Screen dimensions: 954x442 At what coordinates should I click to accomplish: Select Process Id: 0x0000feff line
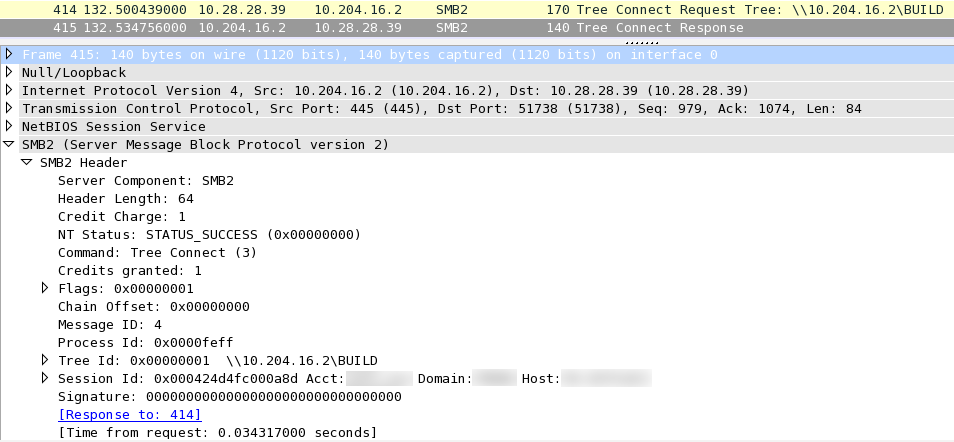tap(145, 342)
